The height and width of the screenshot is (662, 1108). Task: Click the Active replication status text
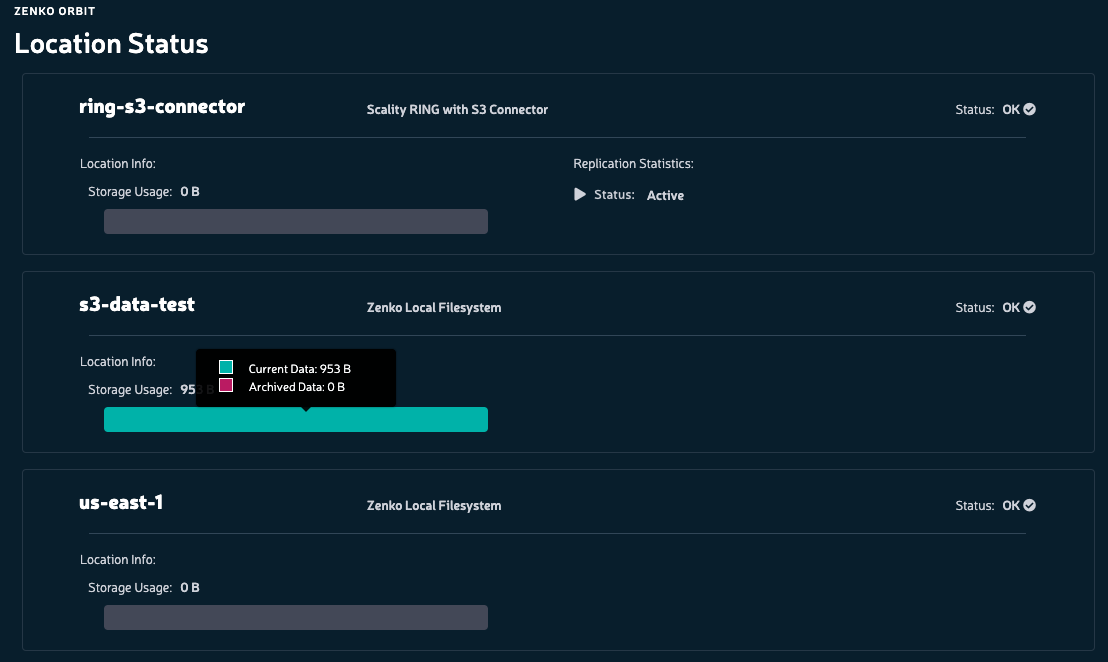coord(665,196)
